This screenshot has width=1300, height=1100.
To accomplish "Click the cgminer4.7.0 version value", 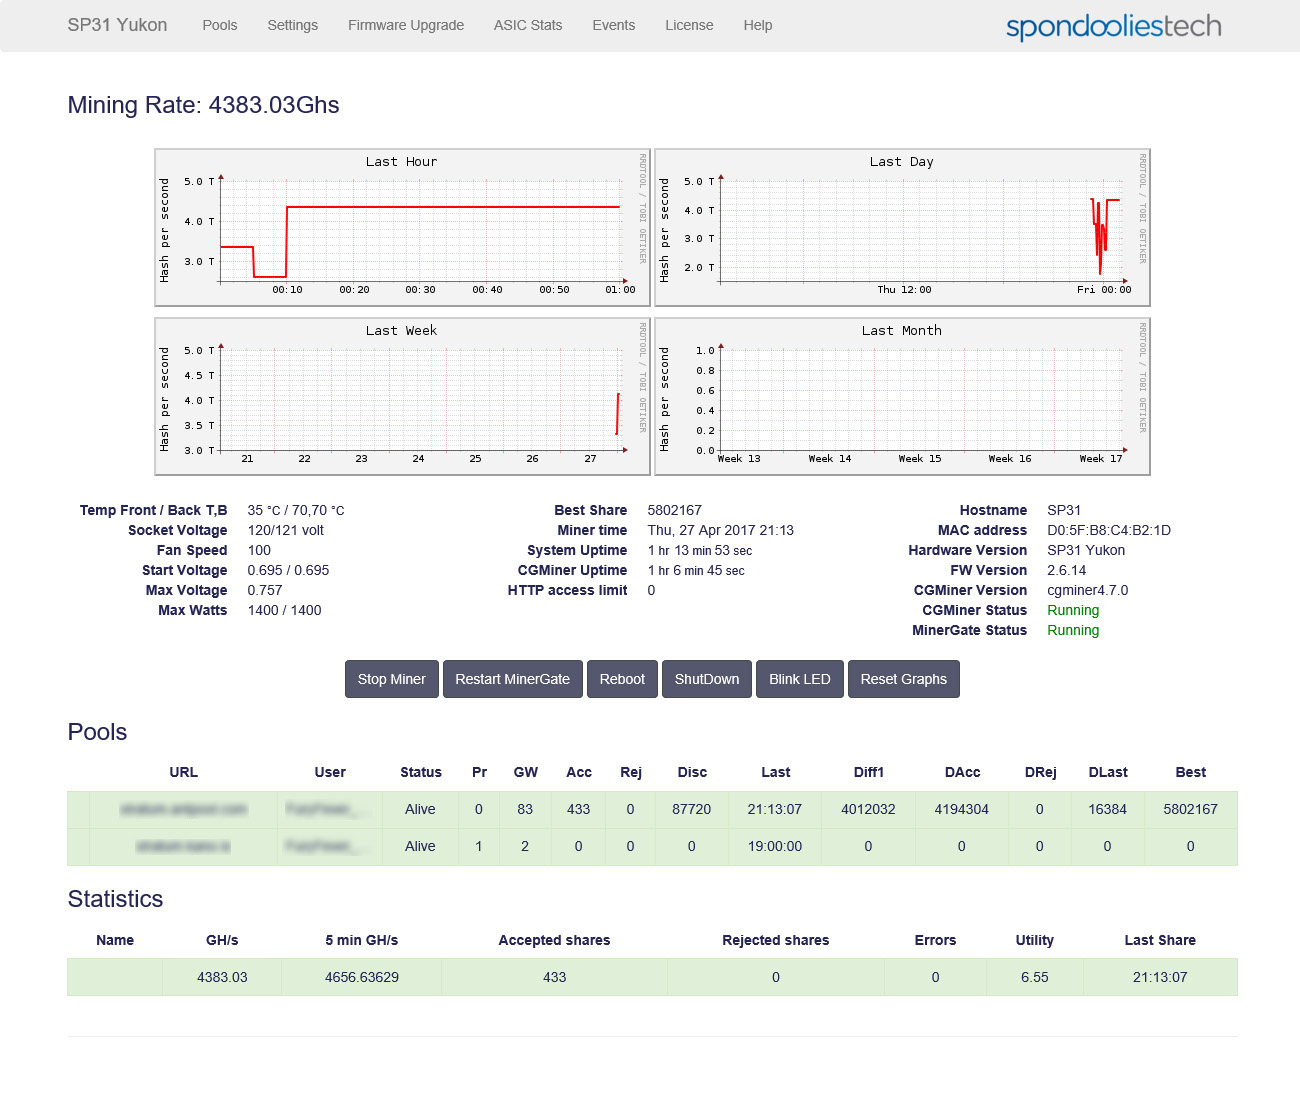I will click(1087, 590).
